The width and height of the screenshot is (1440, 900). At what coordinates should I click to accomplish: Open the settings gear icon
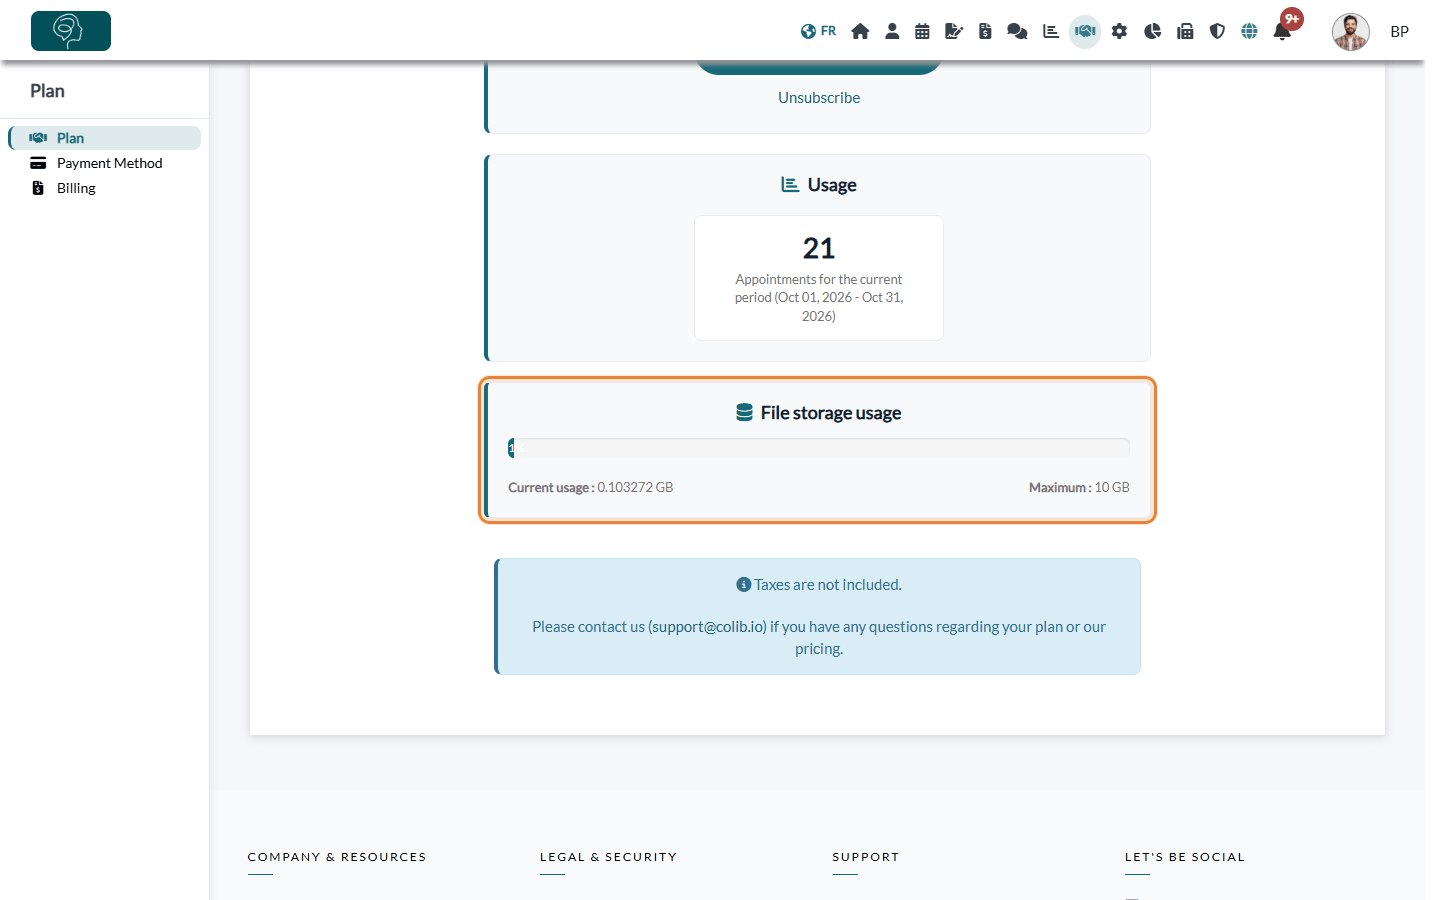click(x=1119, y=31)
